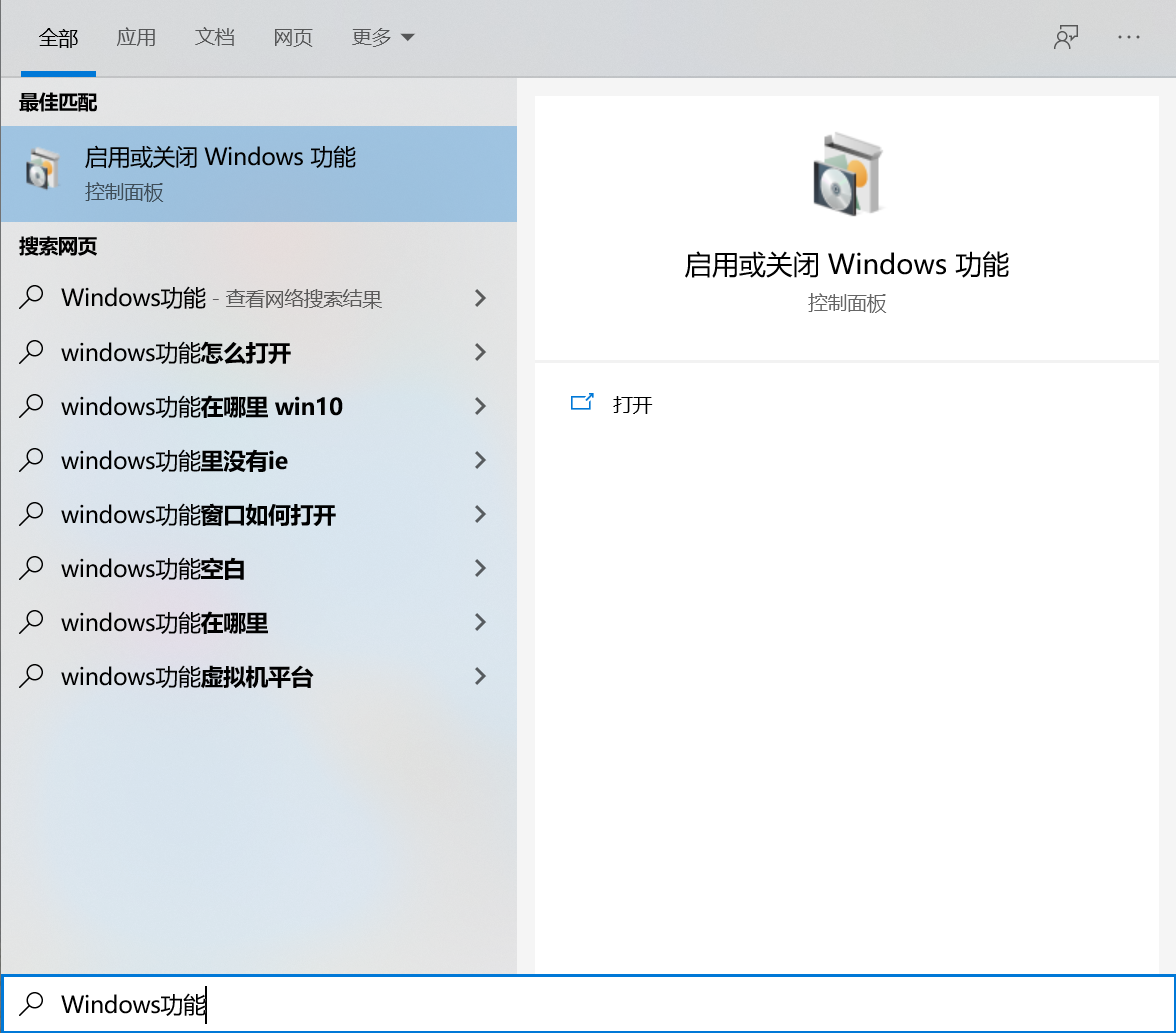
Task: Click the search input containing Windows功能
Action: tap(588, 1004)
